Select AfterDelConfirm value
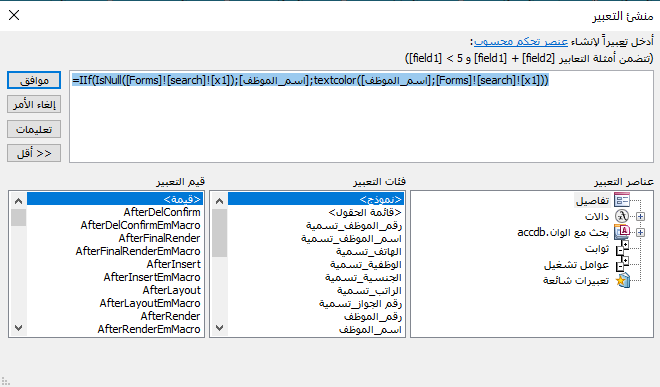 (x=115, y=212)
